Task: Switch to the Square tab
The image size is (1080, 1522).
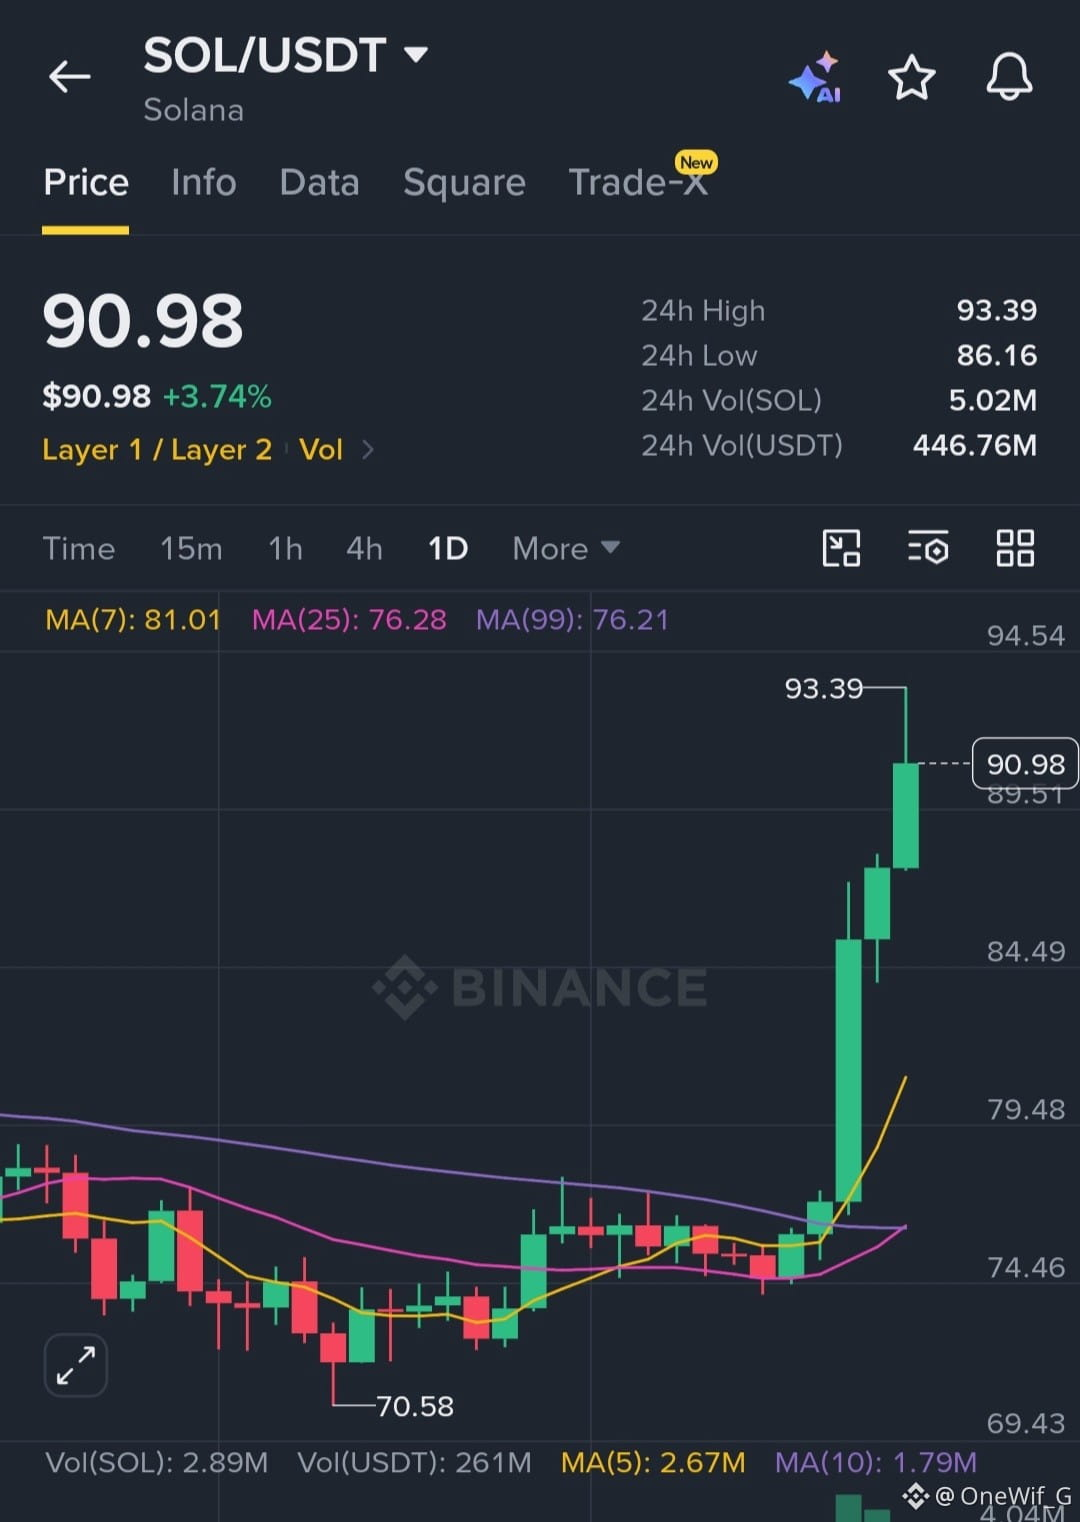Action: (464, 183)
